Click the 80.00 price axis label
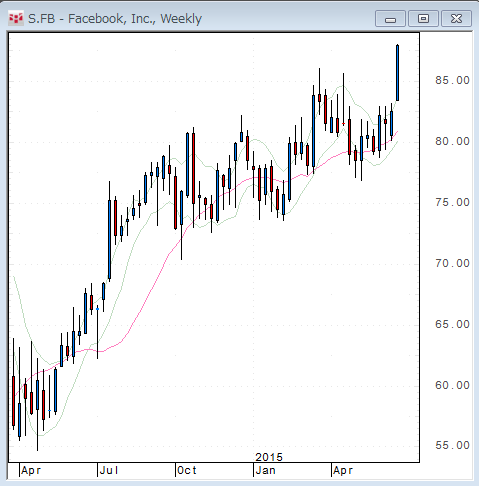This screenshot has height=486, width=479. pyautogui.click(x=452, y=141)
